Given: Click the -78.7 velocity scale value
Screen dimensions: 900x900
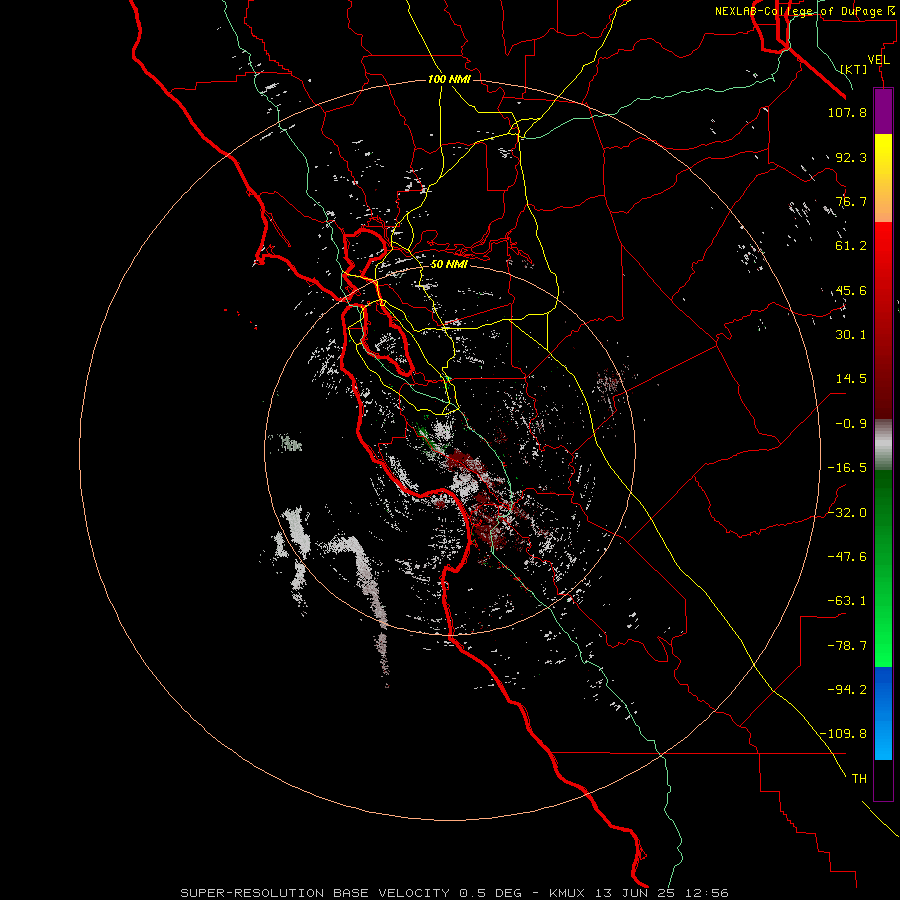Looking at the screenshot, I should (x=847, y=646).
